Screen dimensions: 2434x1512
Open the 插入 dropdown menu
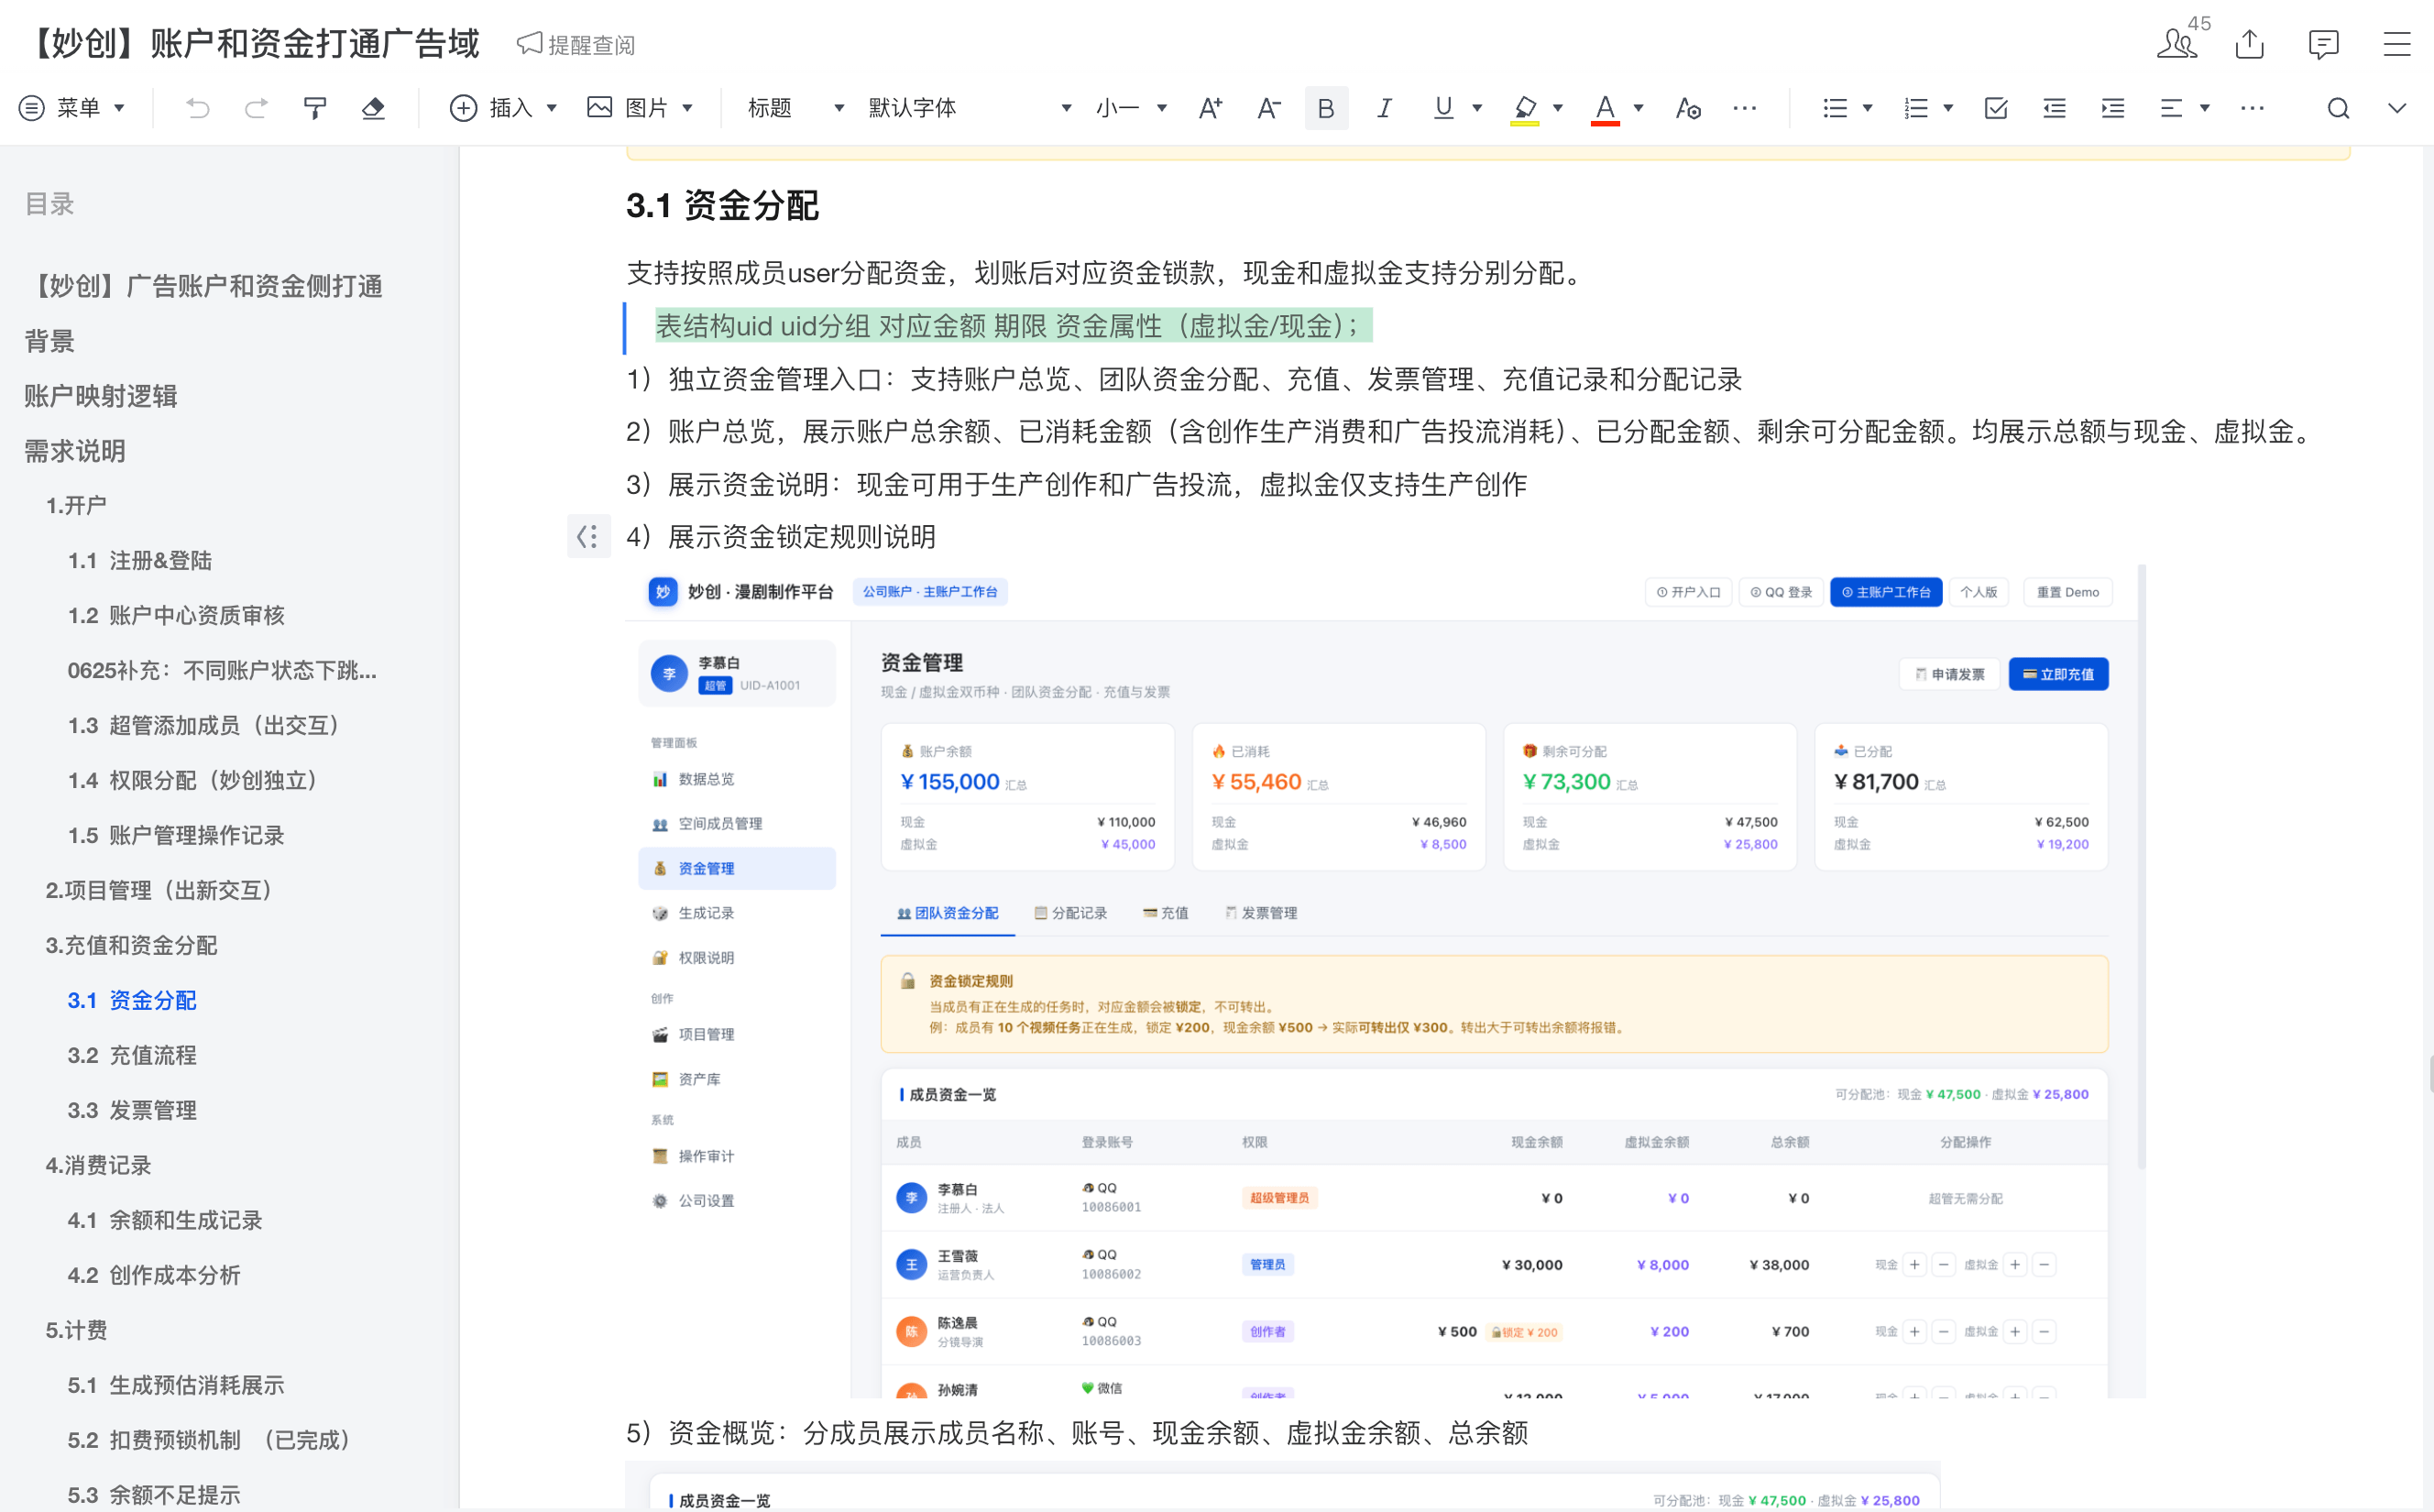click(x=504, y=108)
